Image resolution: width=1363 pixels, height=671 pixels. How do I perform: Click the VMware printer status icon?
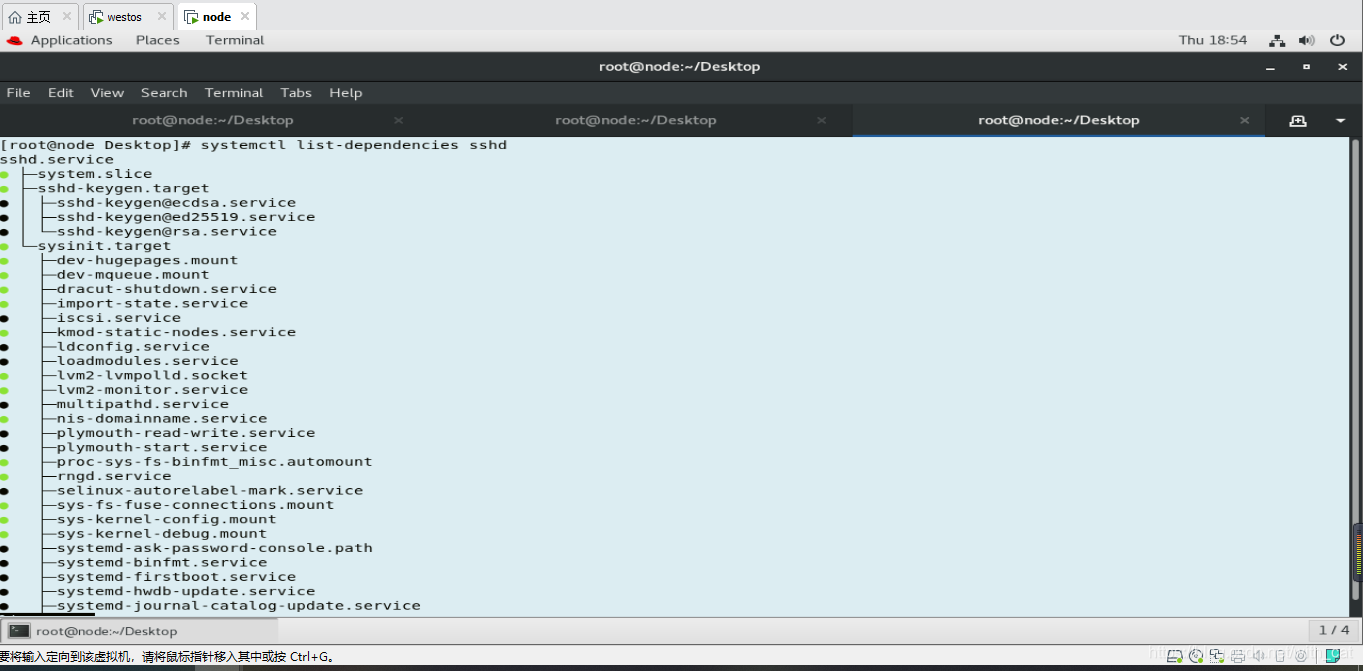pos(1237,656)
